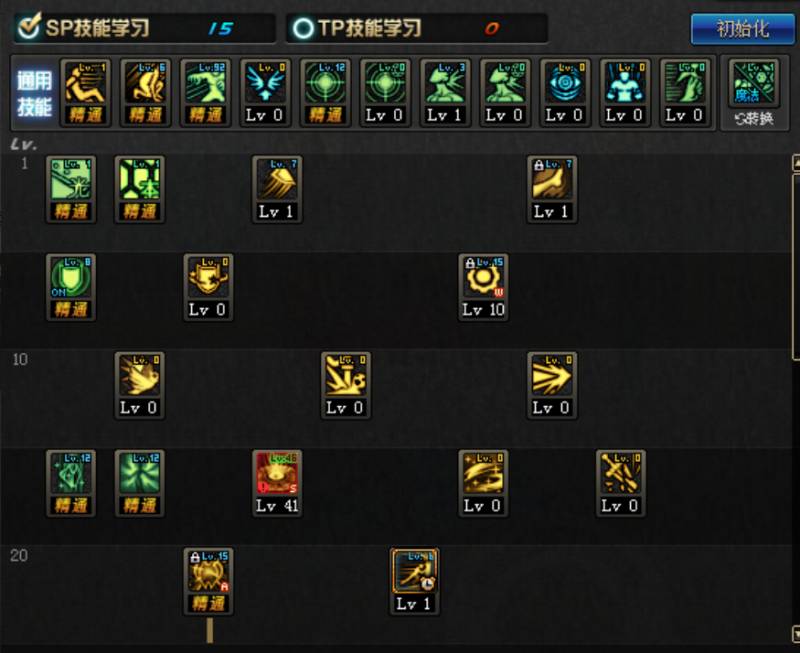The height and width of the screenshot is (653, 800).
Task: Select the cyan muscular body skill icon
Action: tap(625, 92)
